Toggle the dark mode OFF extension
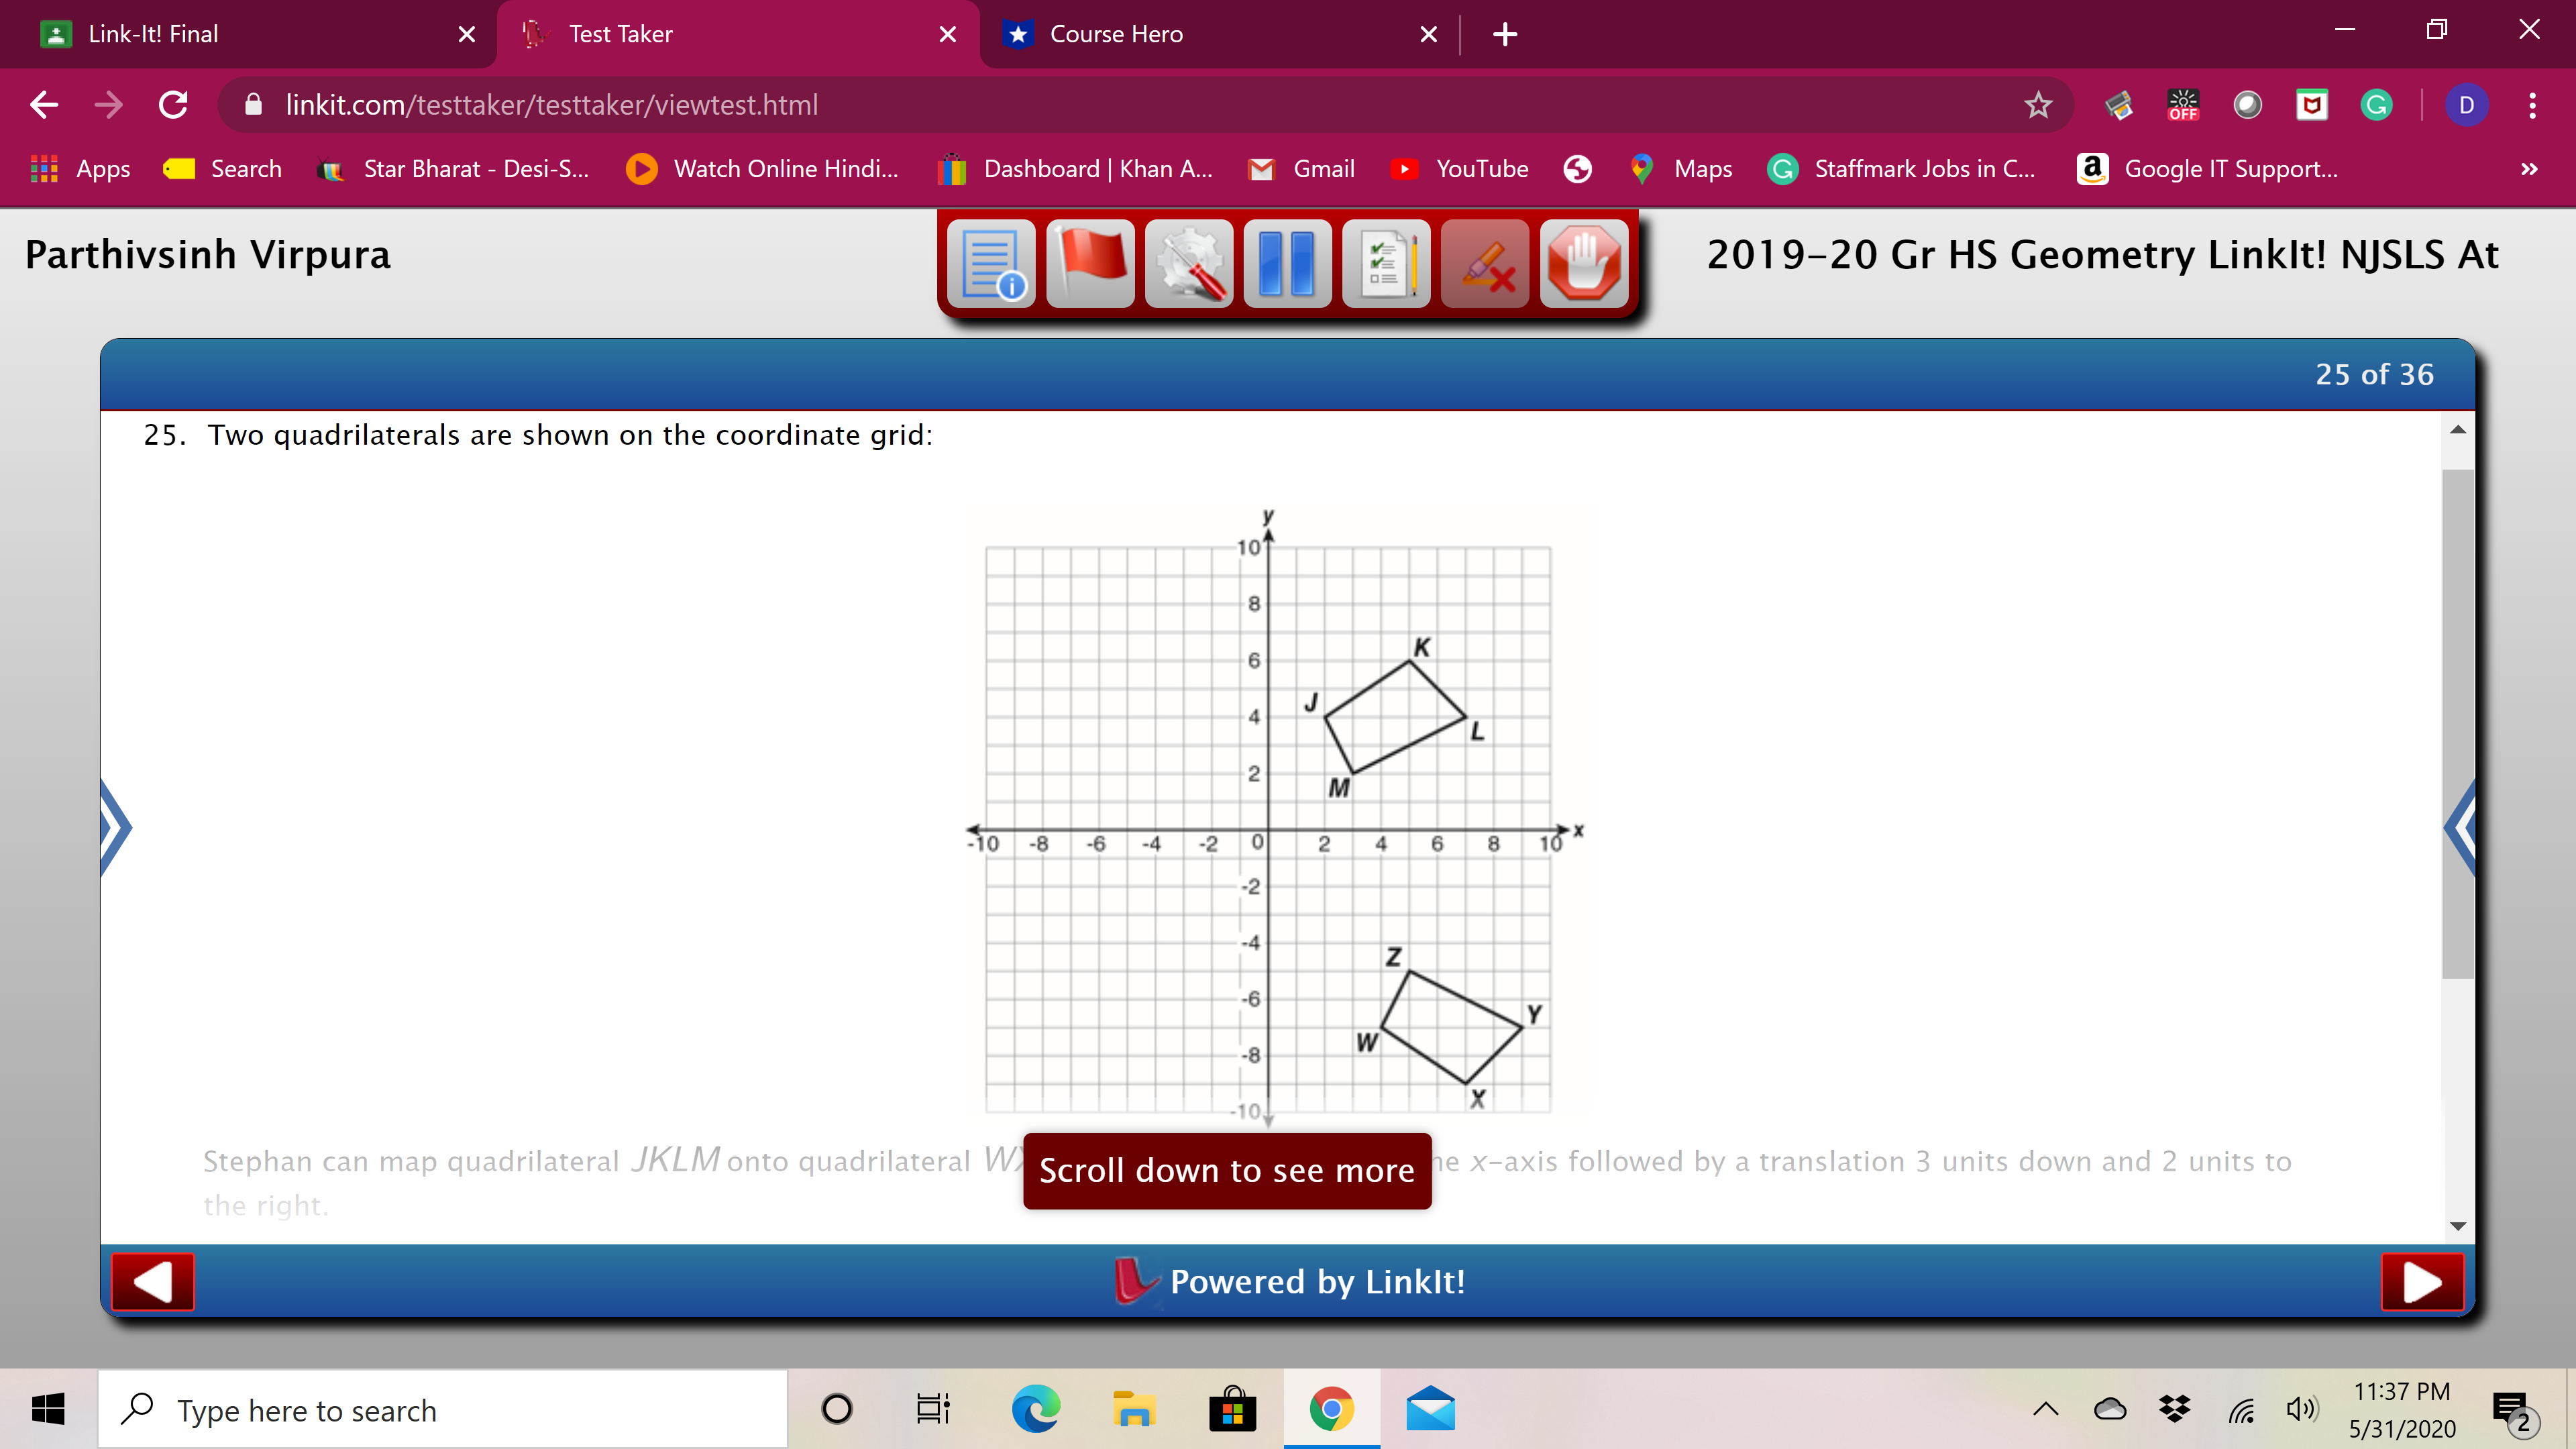The image size is (2576, 1449). 2184,105
